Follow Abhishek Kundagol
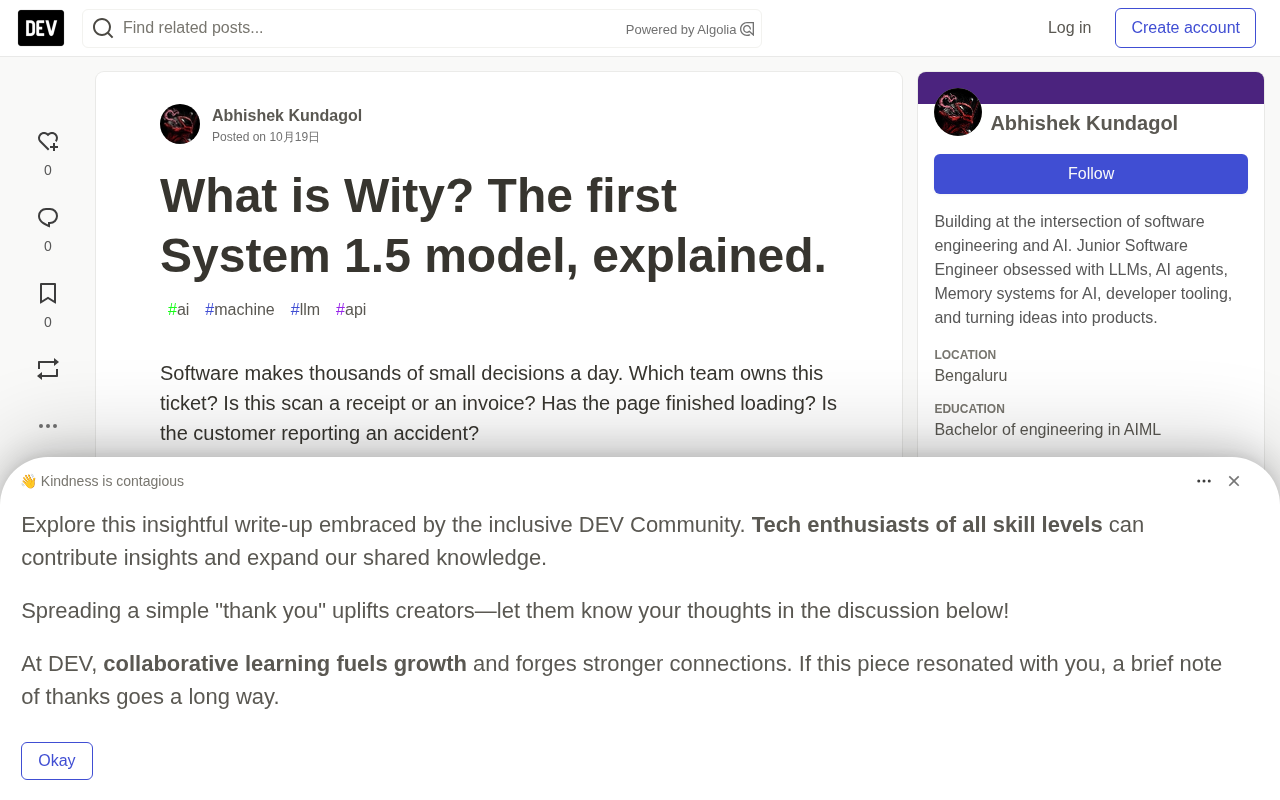Image resolution: width=1280 pixels, height=800 pixels. pyautogui.click(x=1091, y=174)
